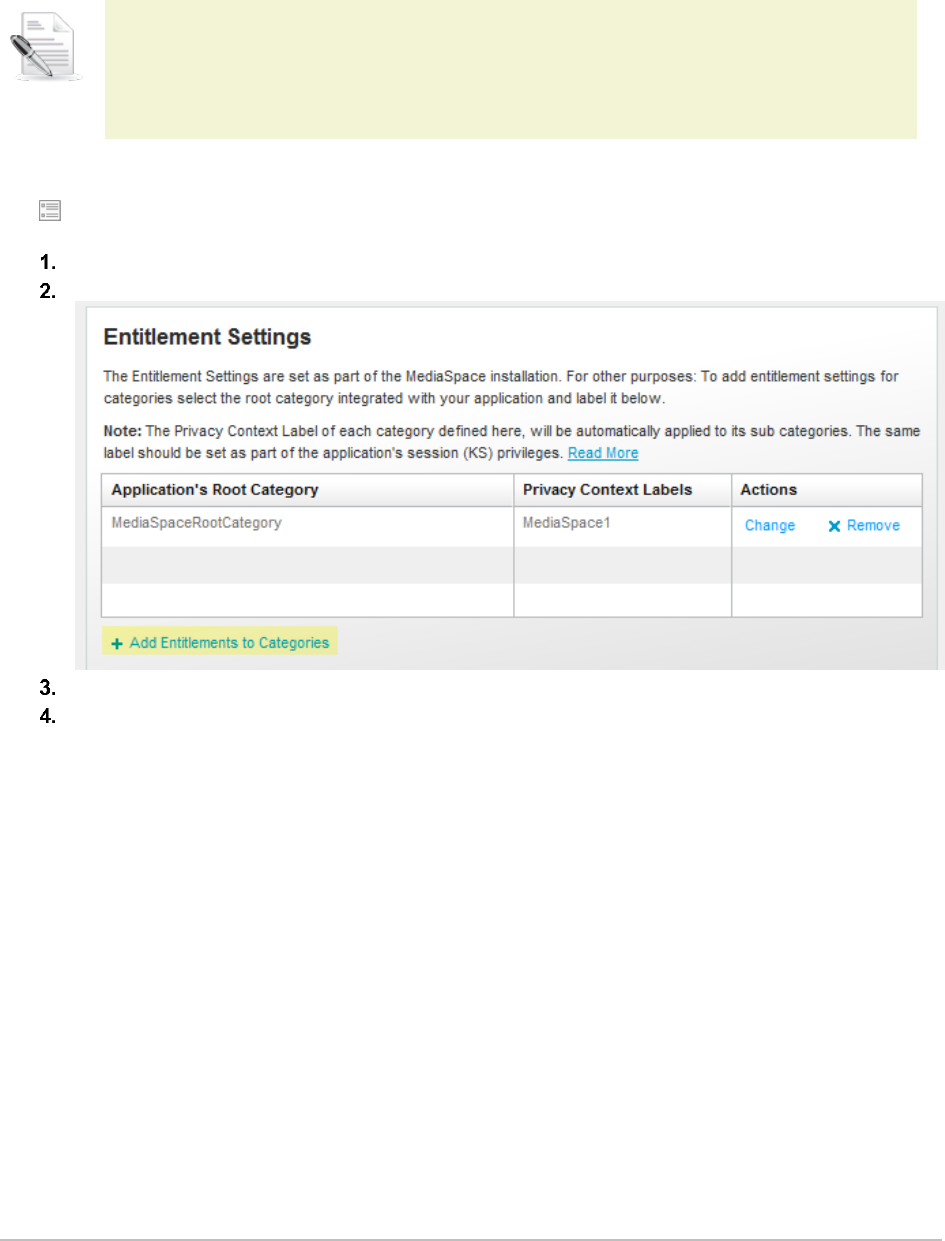Click the plus icon before Add Entitlements
The image size is (945, 1241).
pyautogui.click(x=117, y=644)
